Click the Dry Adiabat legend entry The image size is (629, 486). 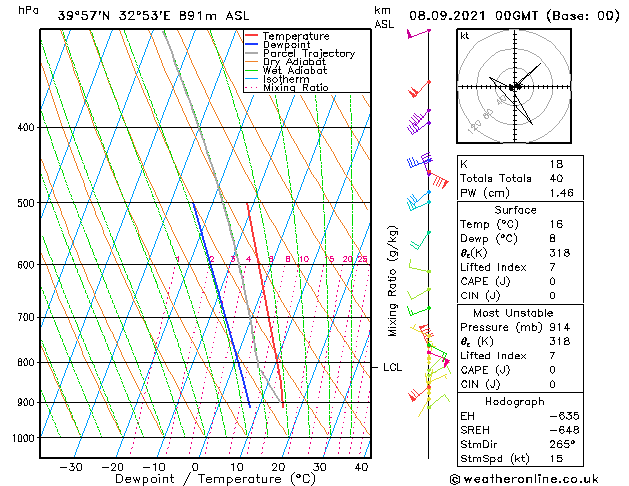[294, 62]
